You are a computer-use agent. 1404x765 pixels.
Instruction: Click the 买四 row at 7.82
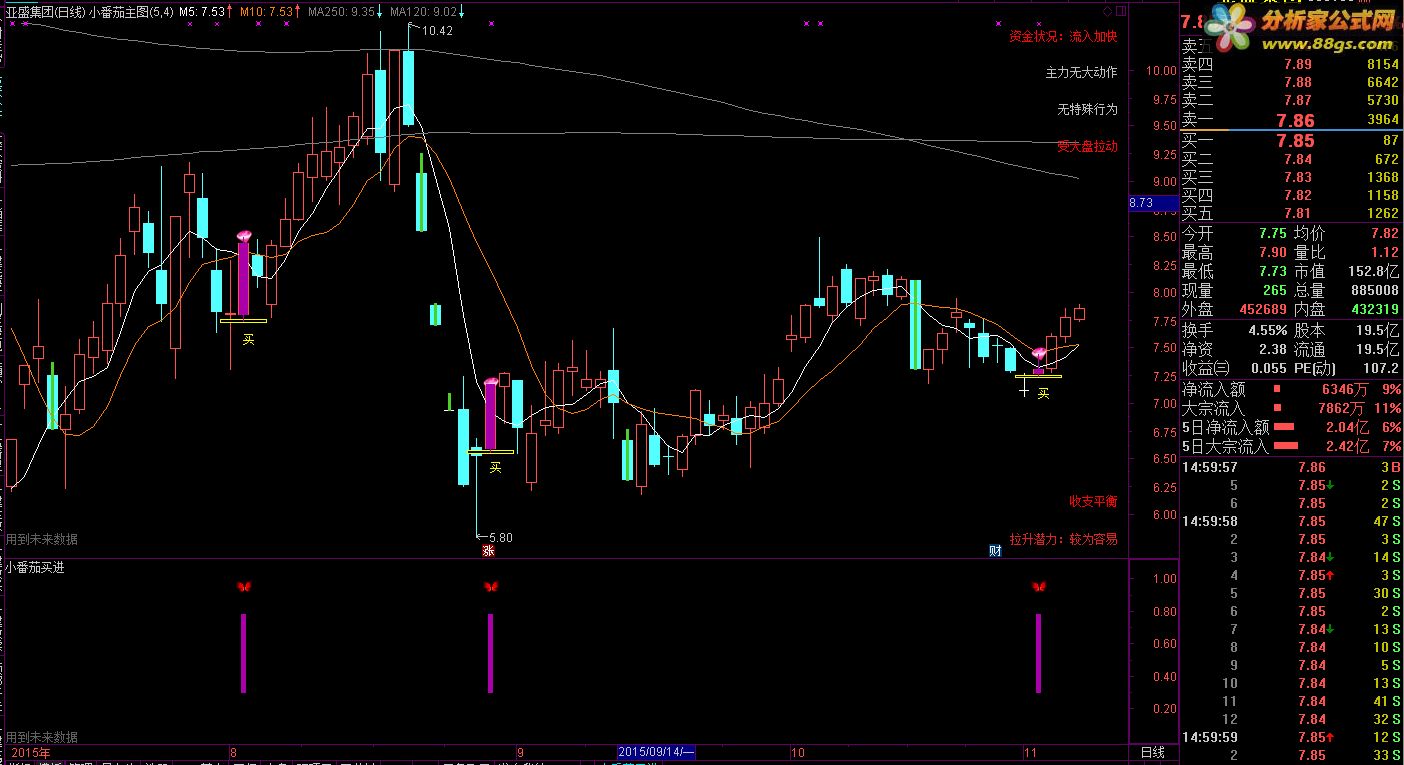1291,195
